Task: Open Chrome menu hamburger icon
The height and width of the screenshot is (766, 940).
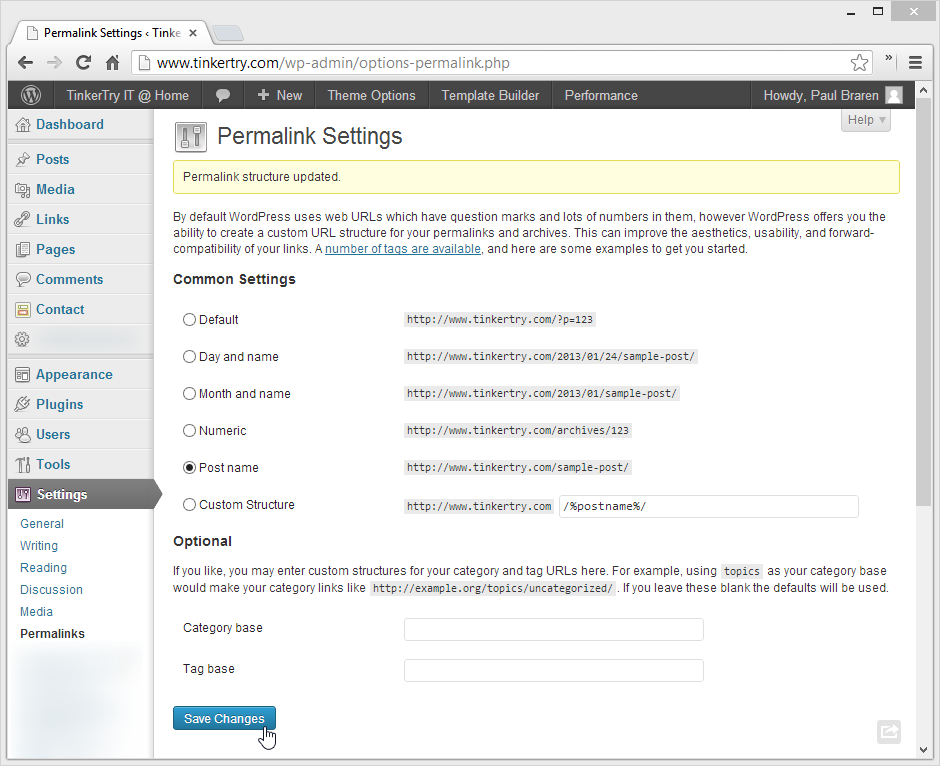Action: (915, 62)
